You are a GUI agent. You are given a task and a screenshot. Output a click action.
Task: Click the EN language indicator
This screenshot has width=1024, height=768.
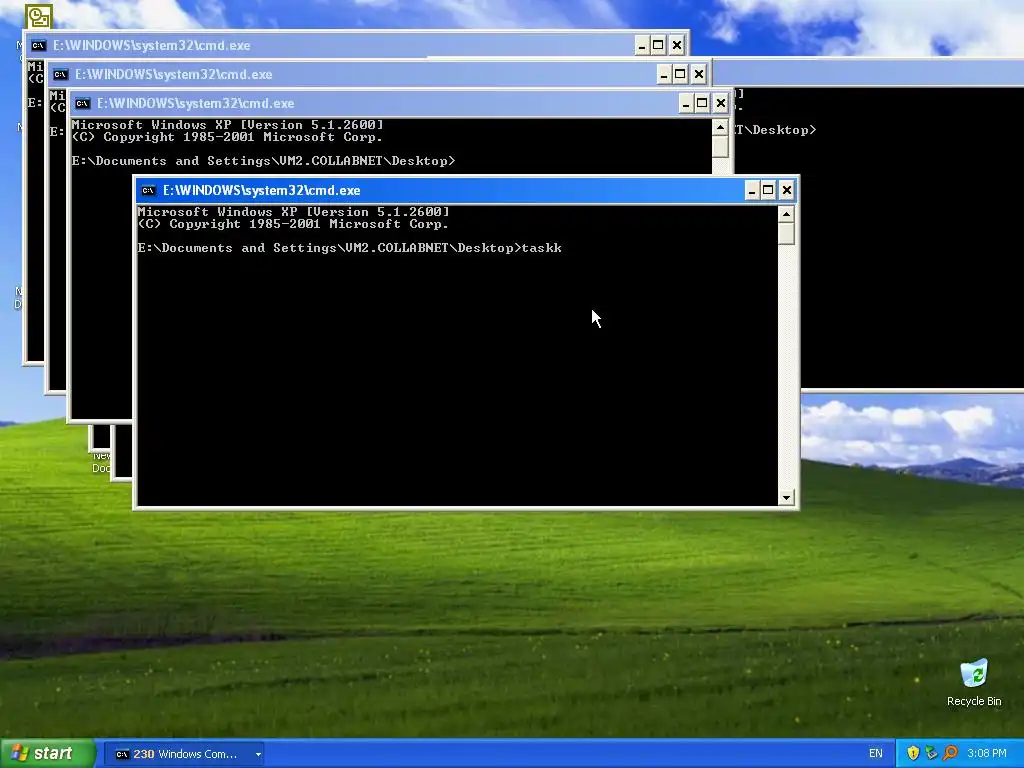tap(876, 754)
